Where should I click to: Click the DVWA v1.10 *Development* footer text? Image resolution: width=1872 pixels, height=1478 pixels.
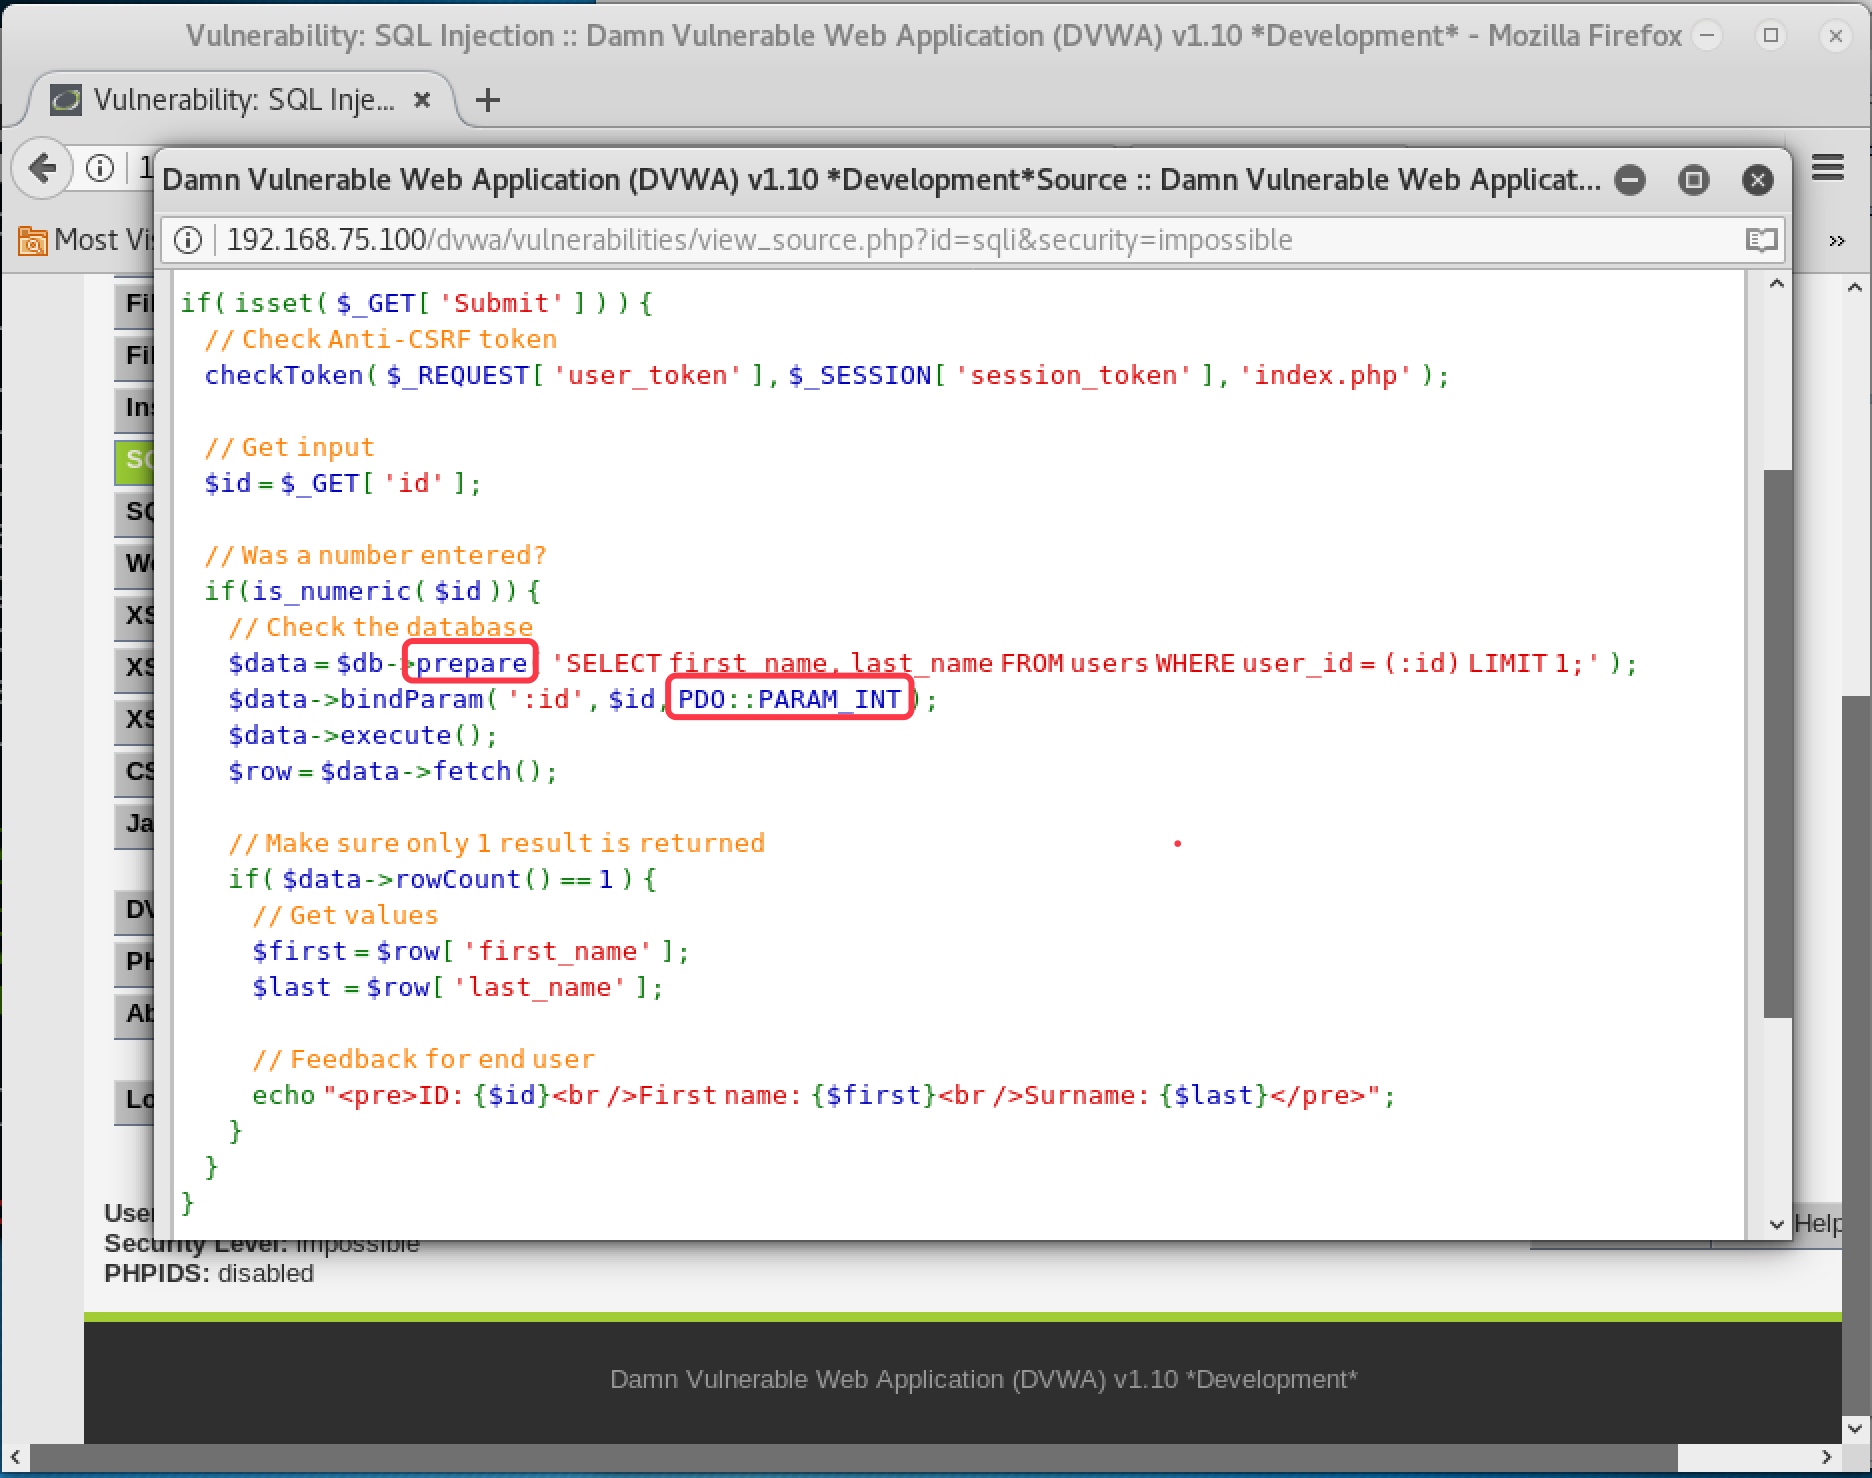[984, 1379]
